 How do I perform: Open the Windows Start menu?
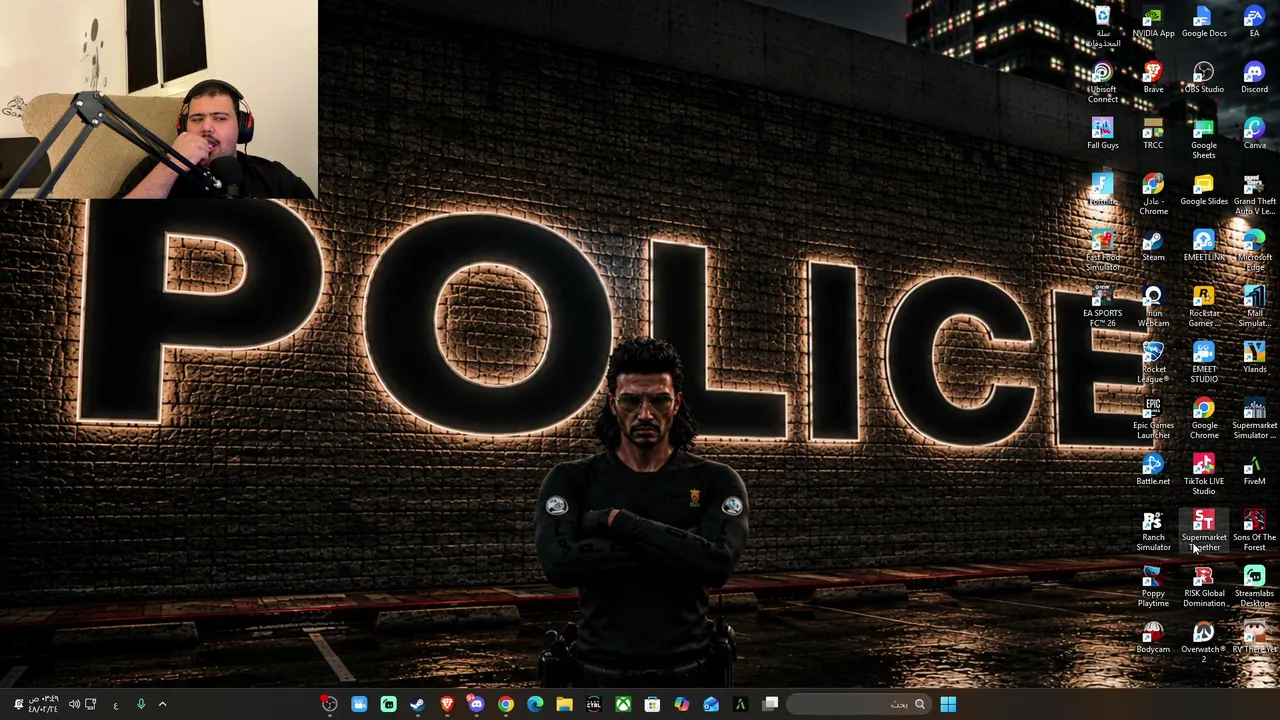click(x=948, y=704)
